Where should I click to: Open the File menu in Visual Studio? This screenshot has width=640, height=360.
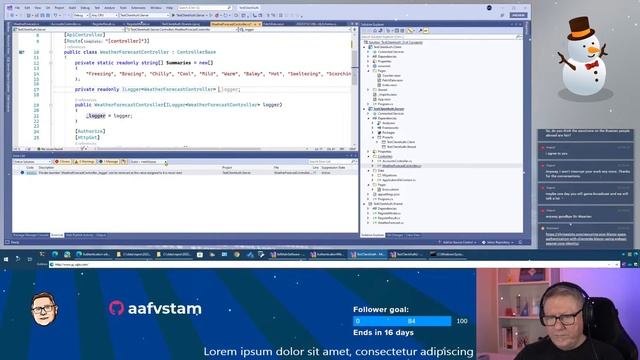pyautogui.click(x=17, y=8)
